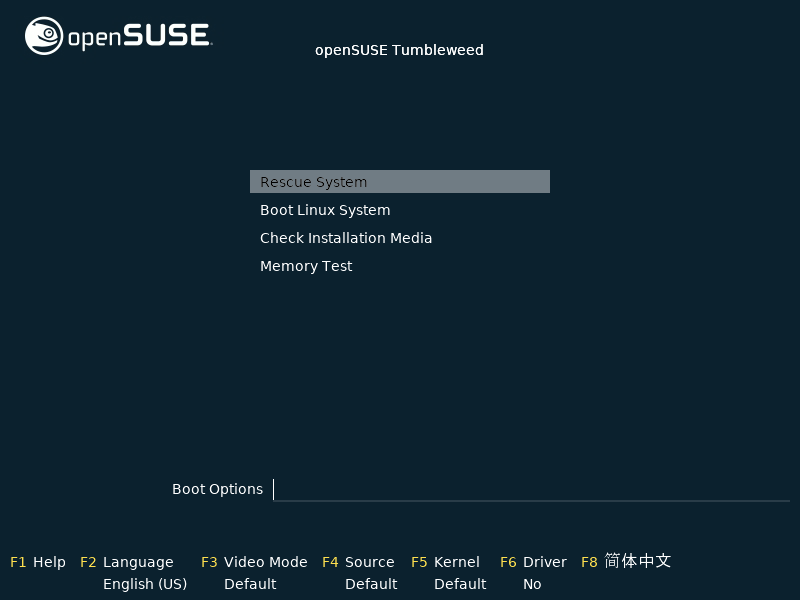Select the Default kernel setting
The image size is (800, 600).
pyautogui.click(x=460, y=584)
